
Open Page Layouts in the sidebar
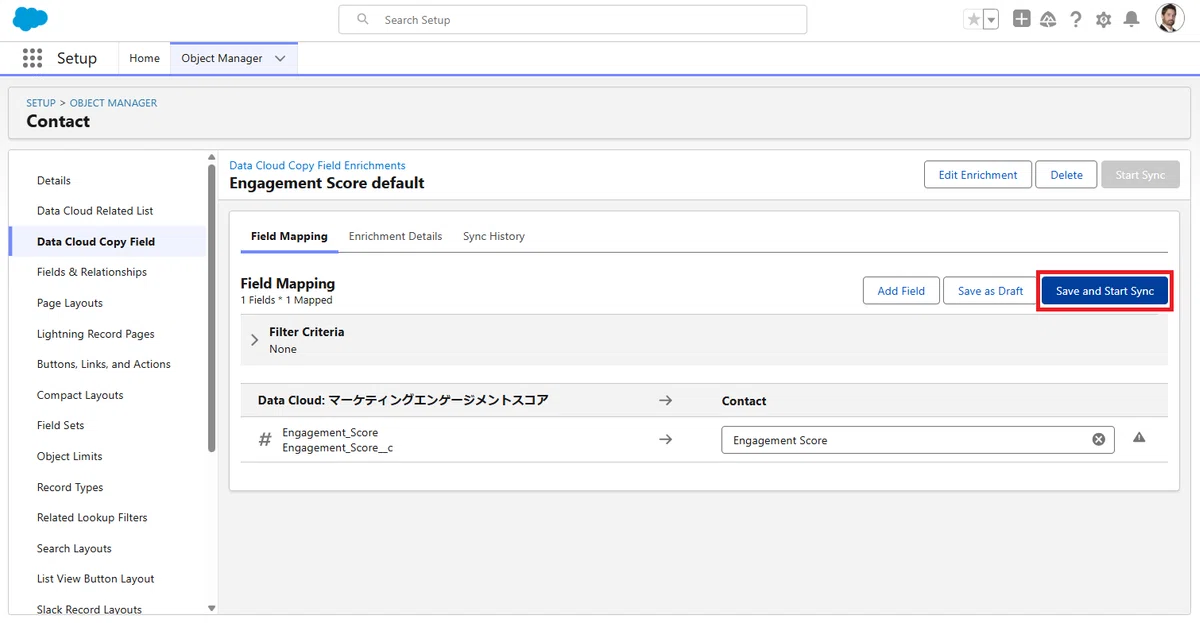point(70,303)
